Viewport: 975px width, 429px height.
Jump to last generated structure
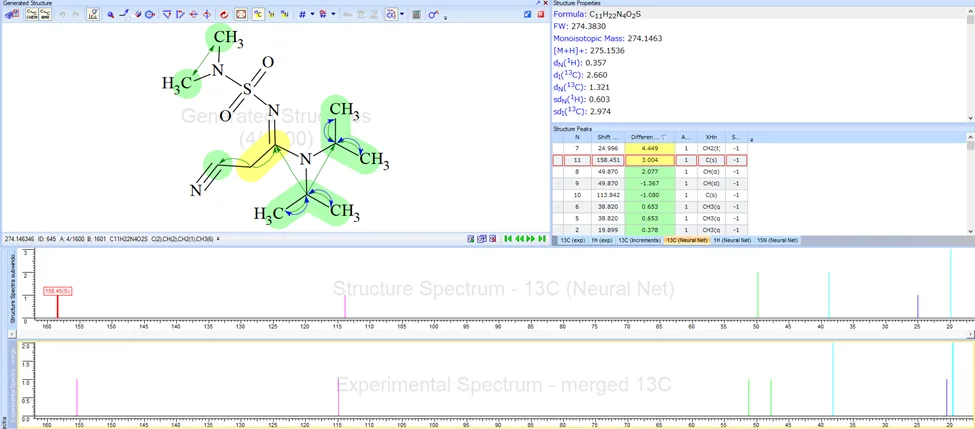pyautogui.click(x=542, y=239)
